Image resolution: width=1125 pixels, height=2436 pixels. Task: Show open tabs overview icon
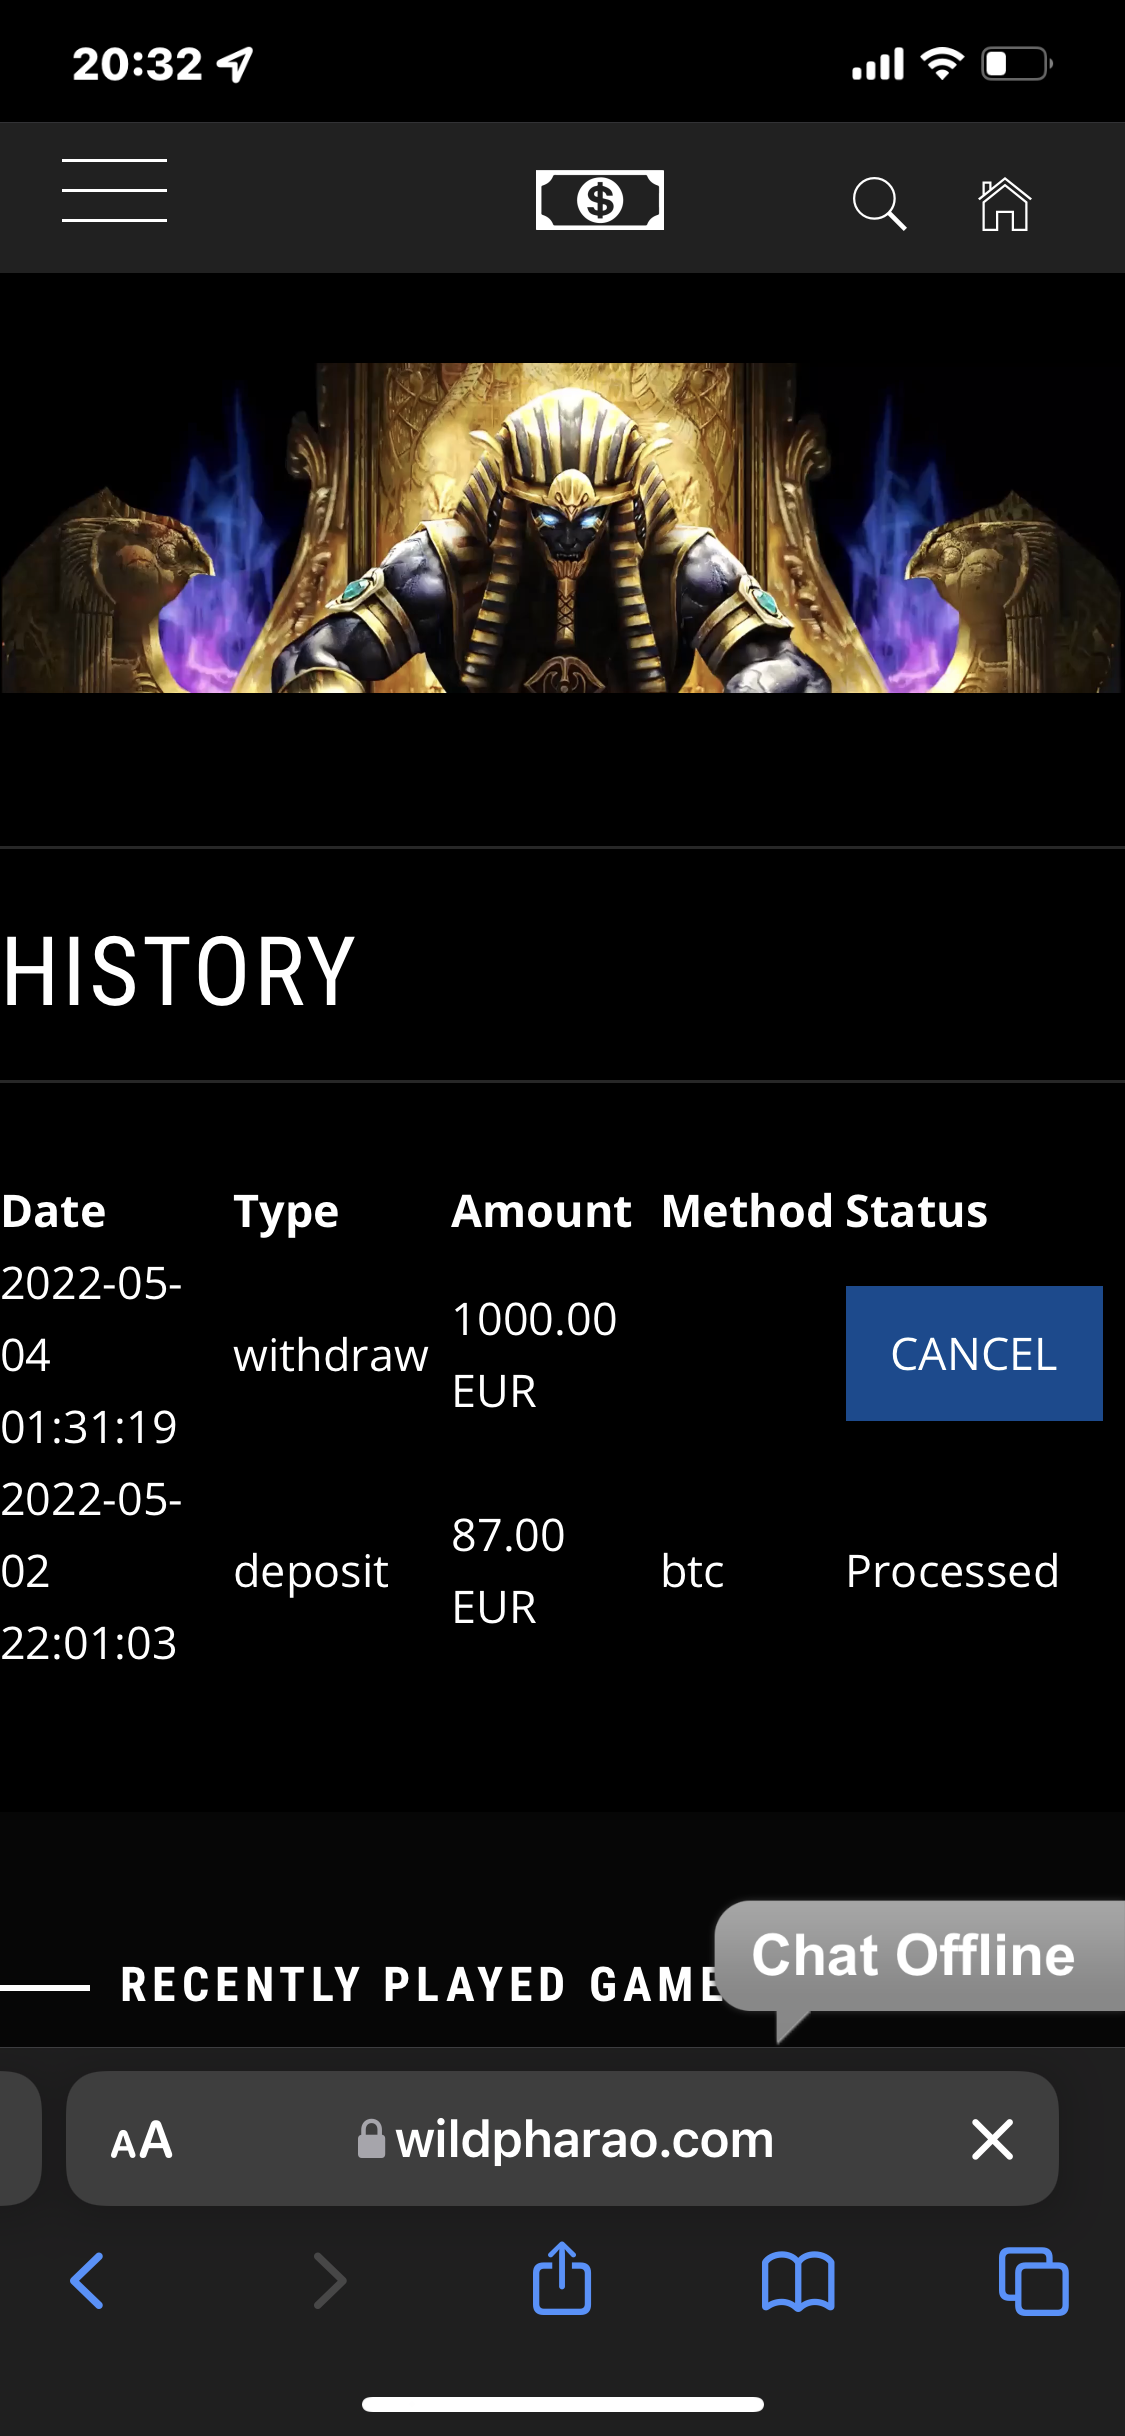[1033, 2281]
